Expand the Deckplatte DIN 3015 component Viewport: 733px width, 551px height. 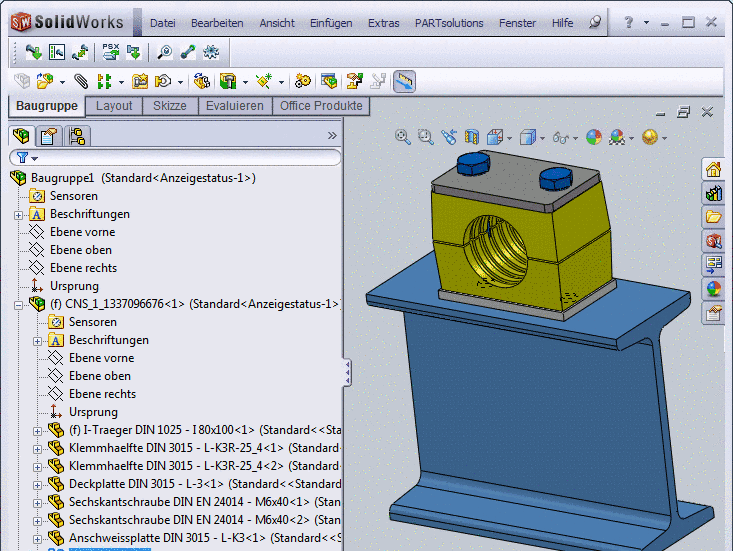pos(38,484)
